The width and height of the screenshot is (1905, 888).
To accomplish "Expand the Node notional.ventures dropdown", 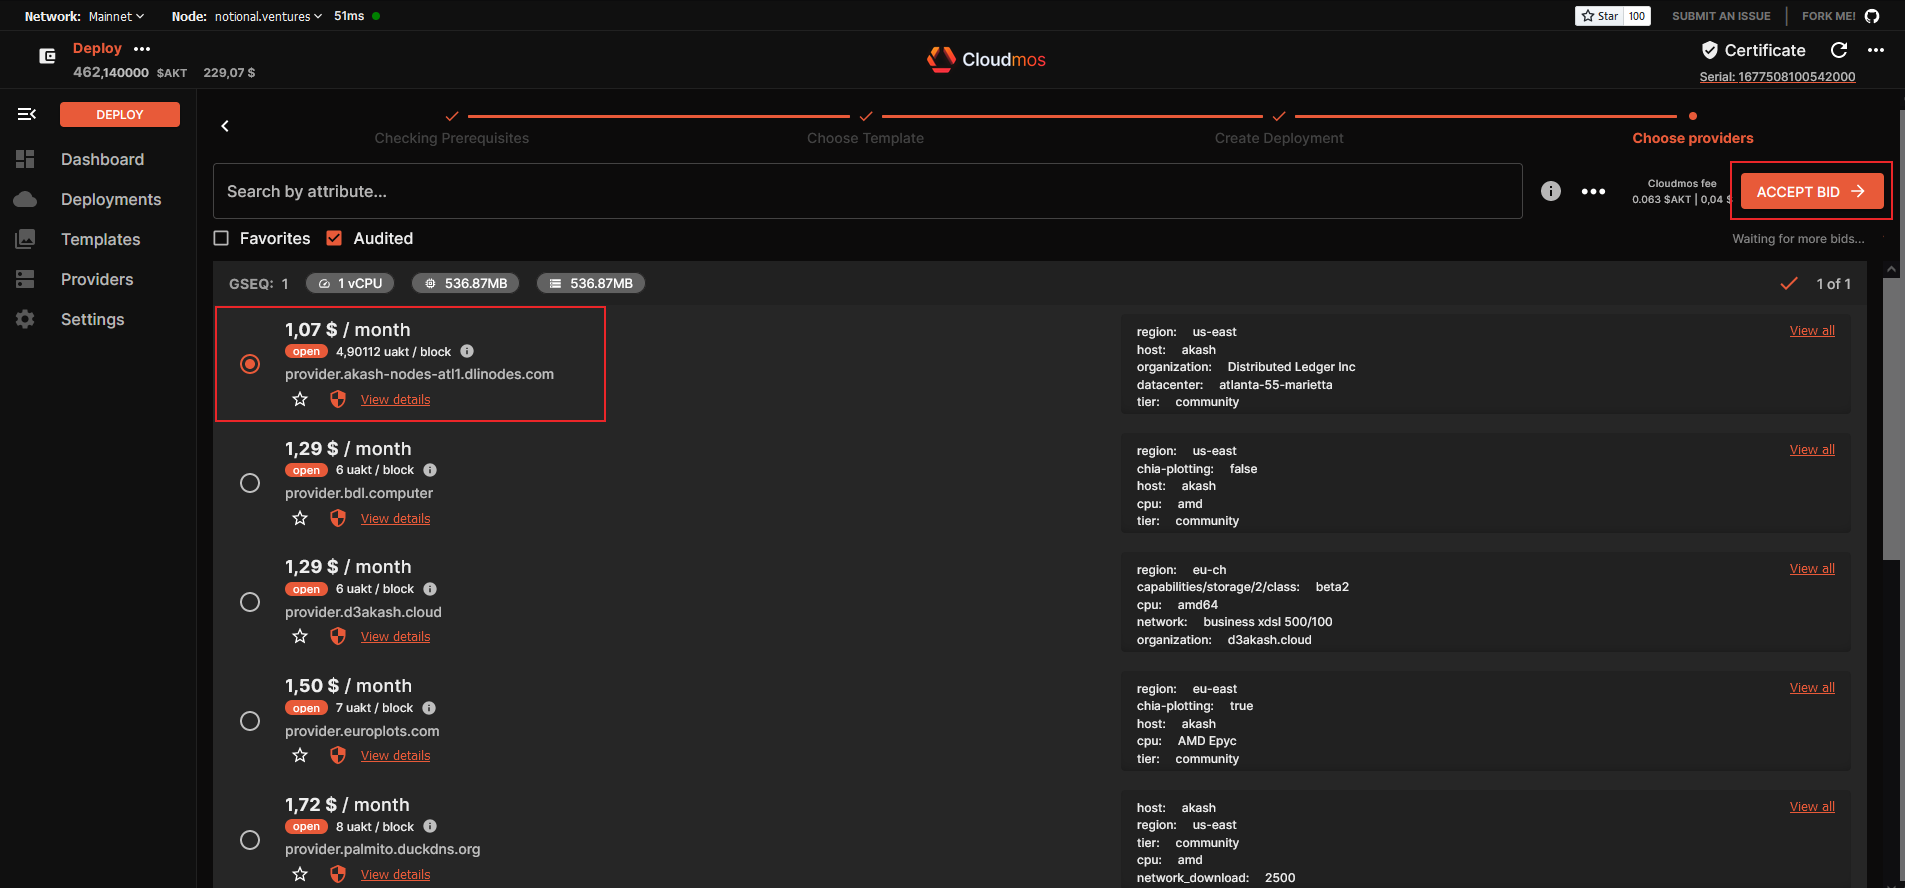I will pos(268,16).
